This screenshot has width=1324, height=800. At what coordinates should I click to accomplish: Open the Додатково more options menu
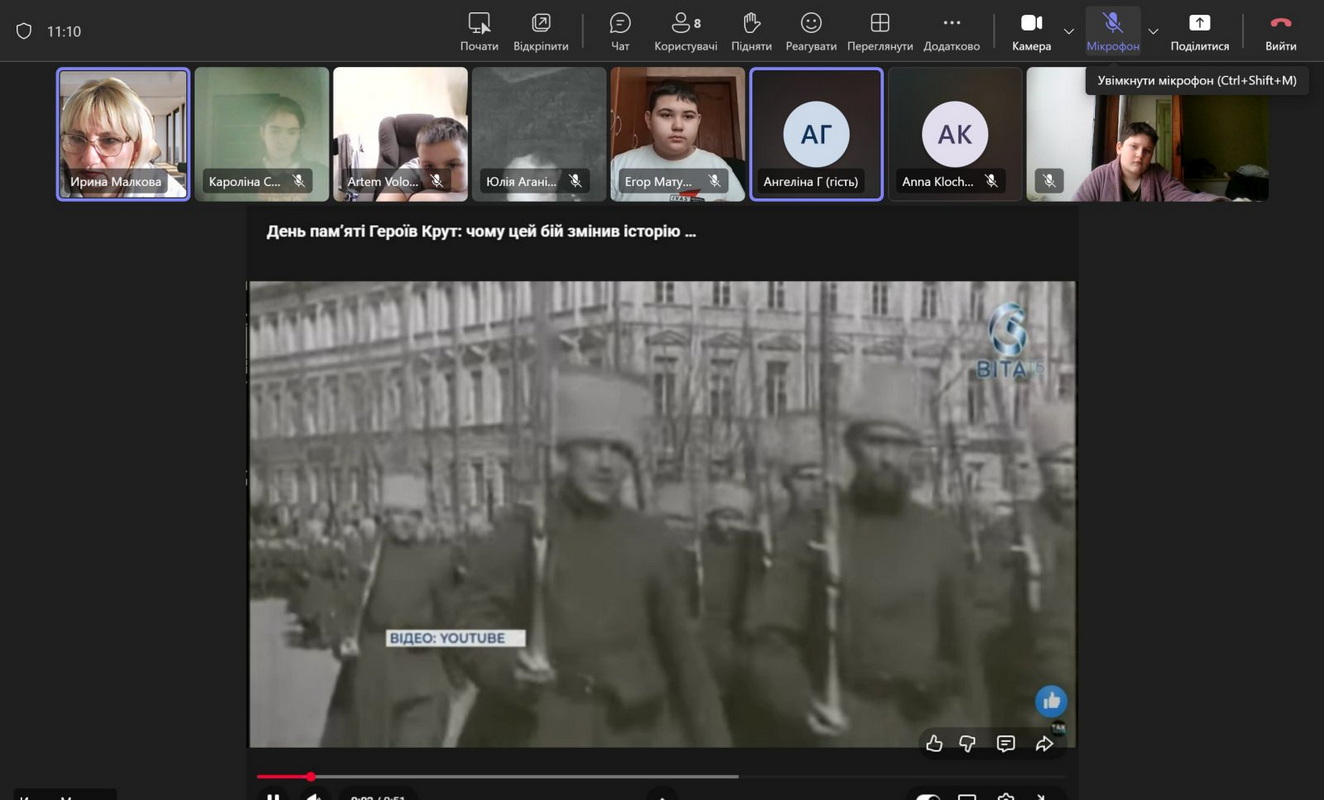[x=951, y=31]
